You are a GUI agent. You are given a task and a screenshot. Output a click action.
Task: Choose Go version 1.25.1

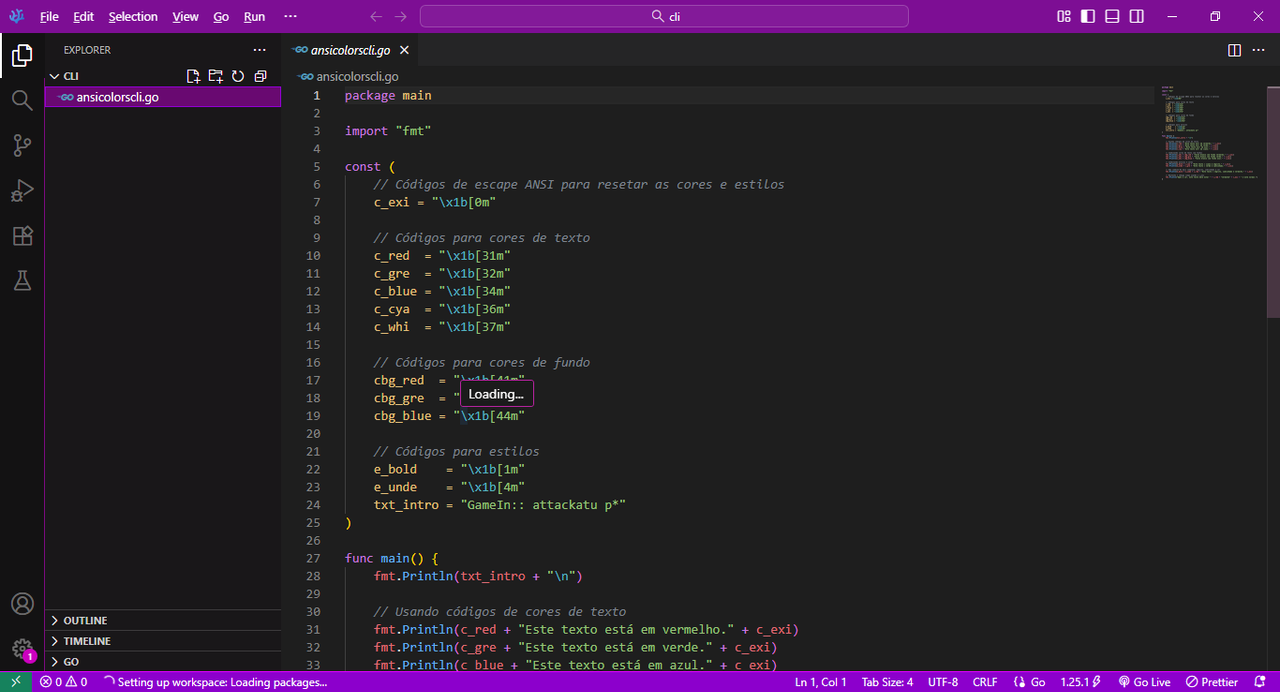click(1080, 682)
